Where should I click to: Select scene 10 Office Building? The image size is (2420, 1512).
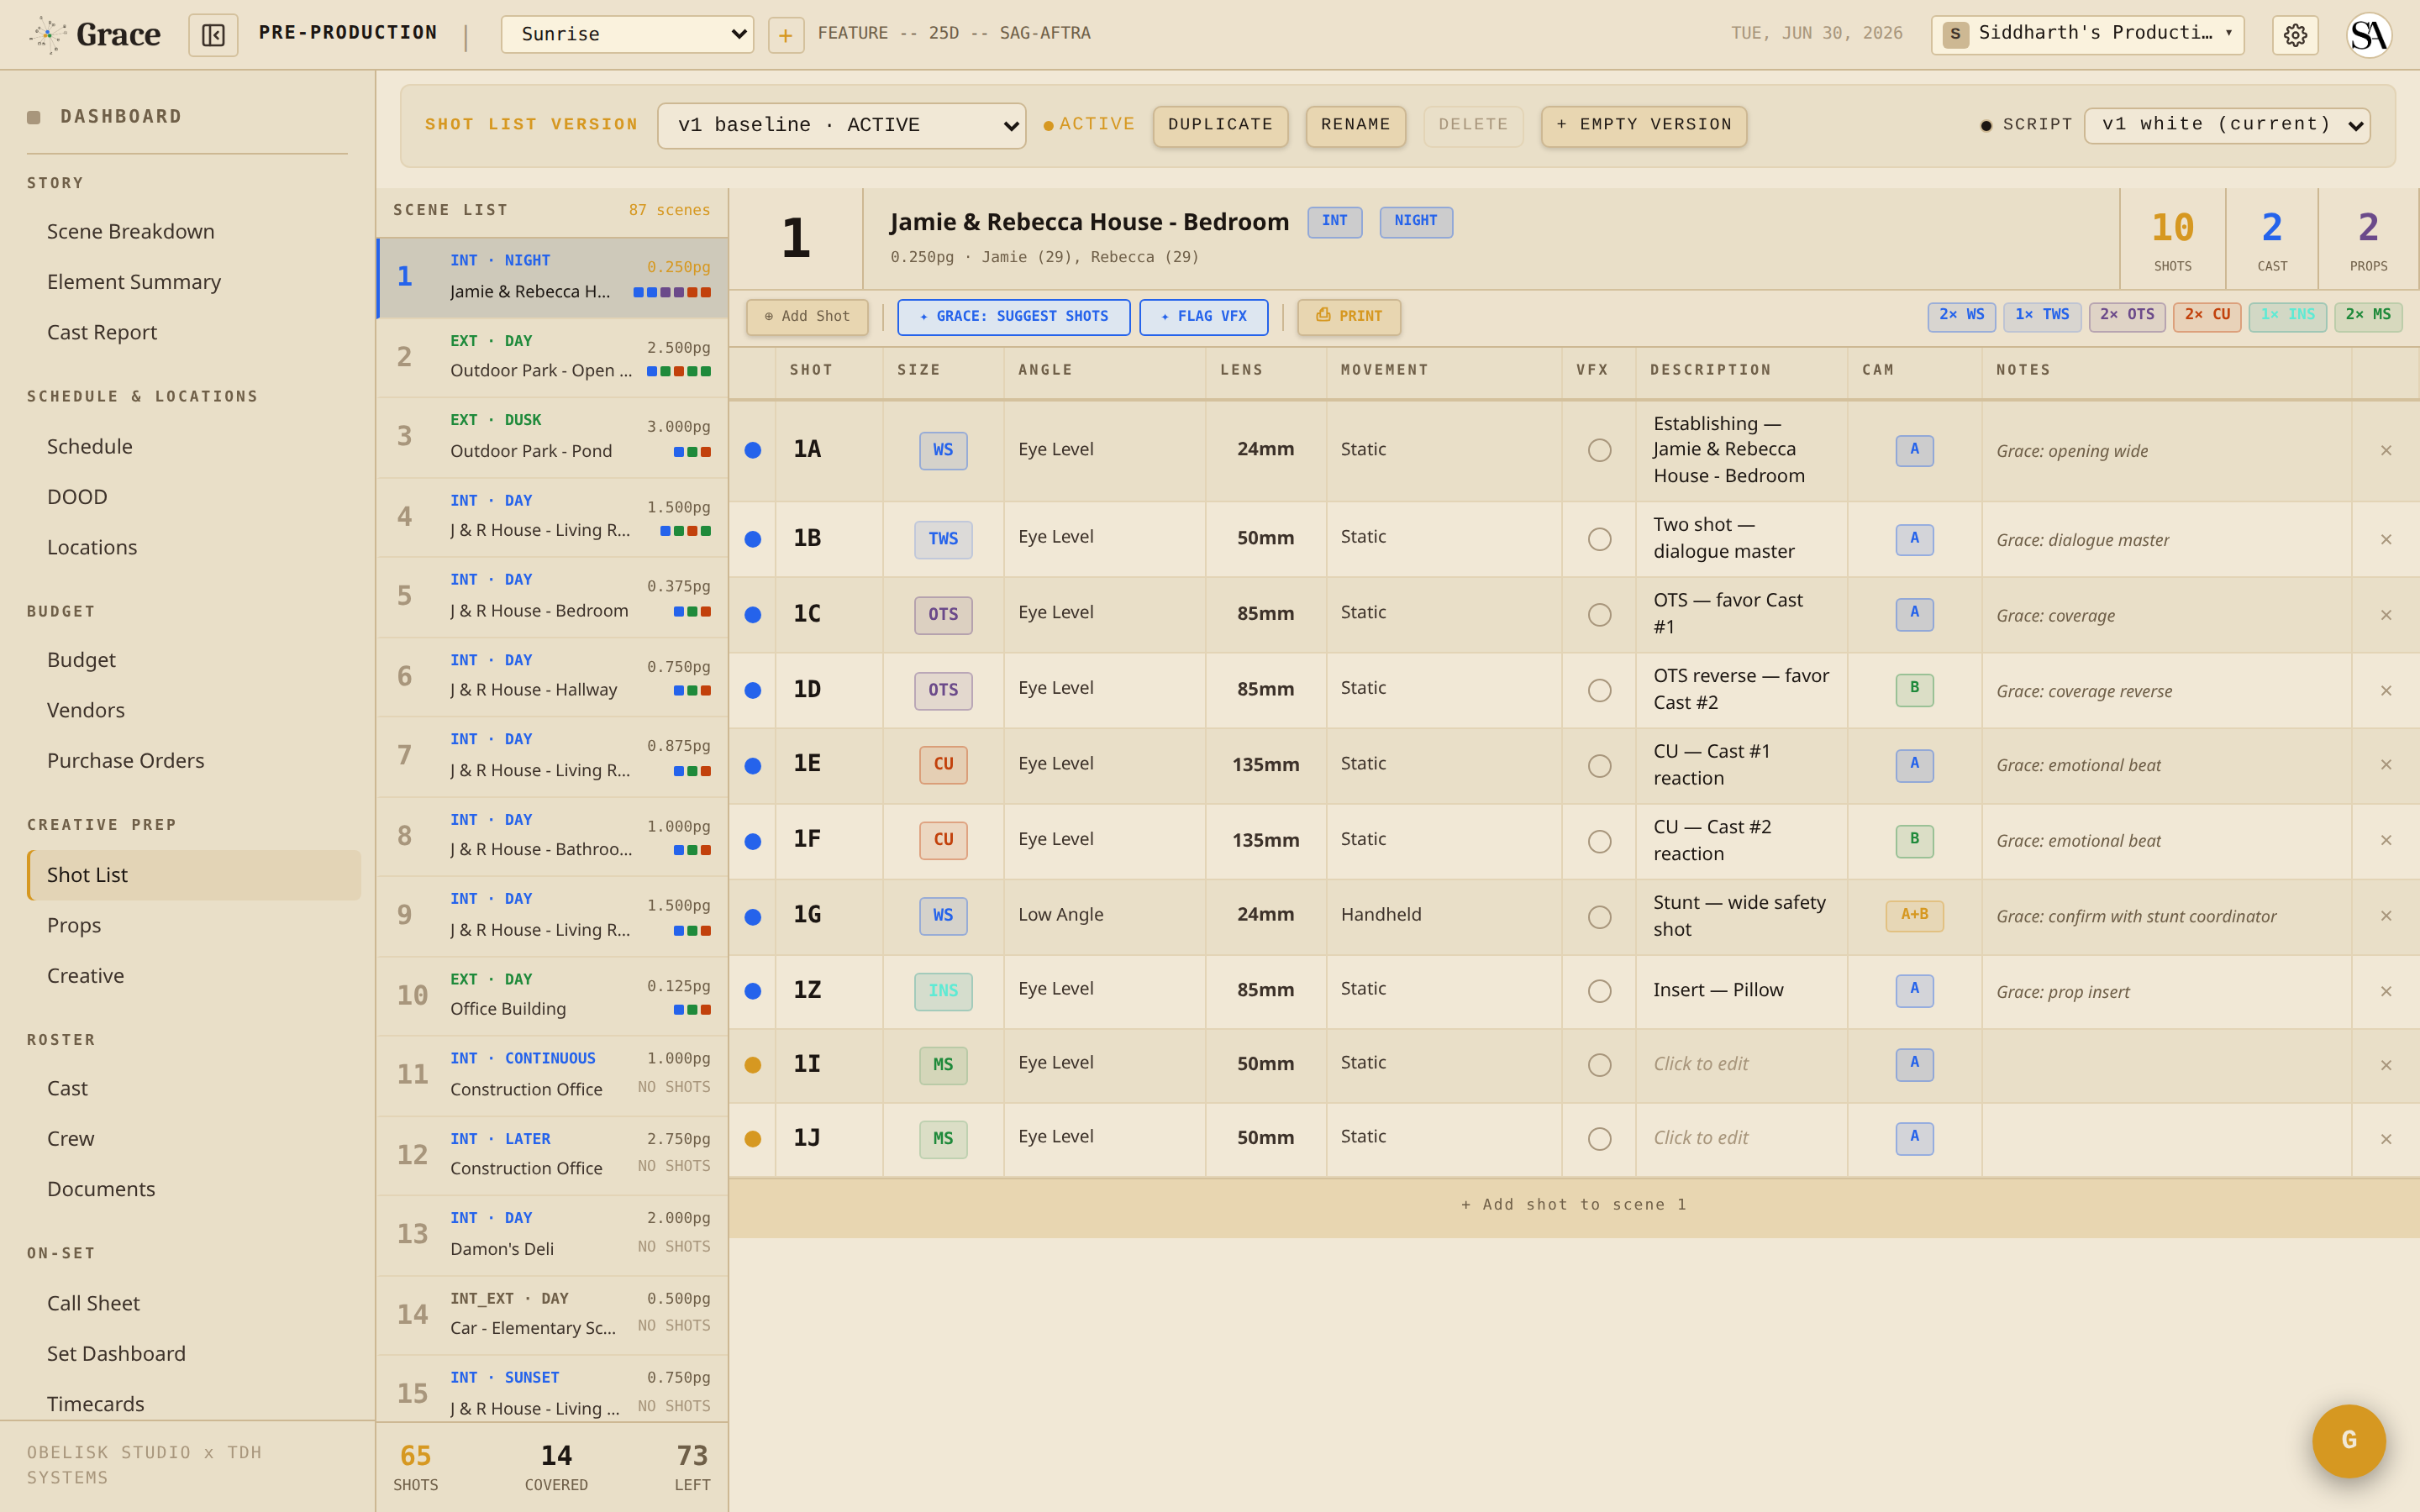[552, 995]
